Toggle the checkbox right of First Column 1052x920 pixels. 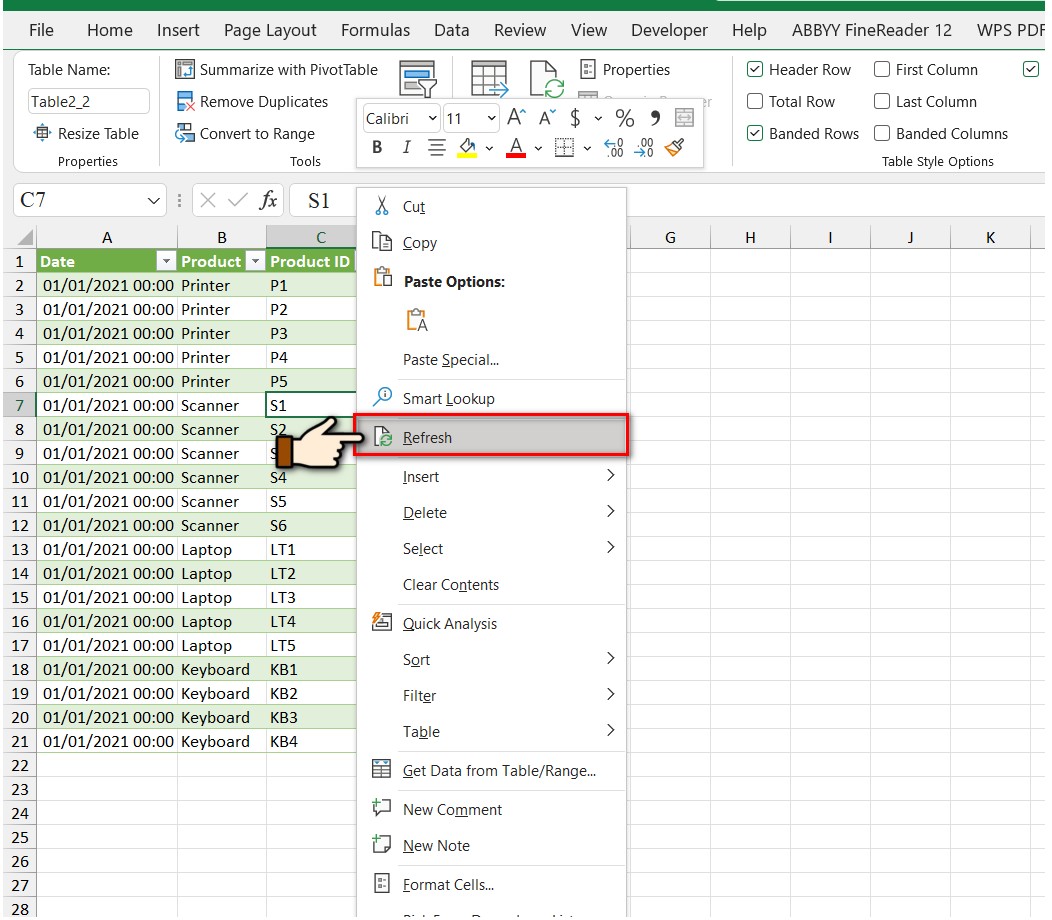1031,69
